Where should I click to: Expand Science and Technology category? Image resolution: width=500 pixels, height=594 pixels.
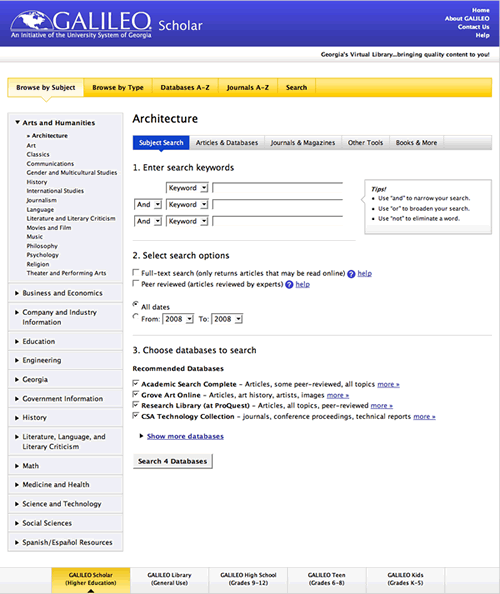[17, 504]
